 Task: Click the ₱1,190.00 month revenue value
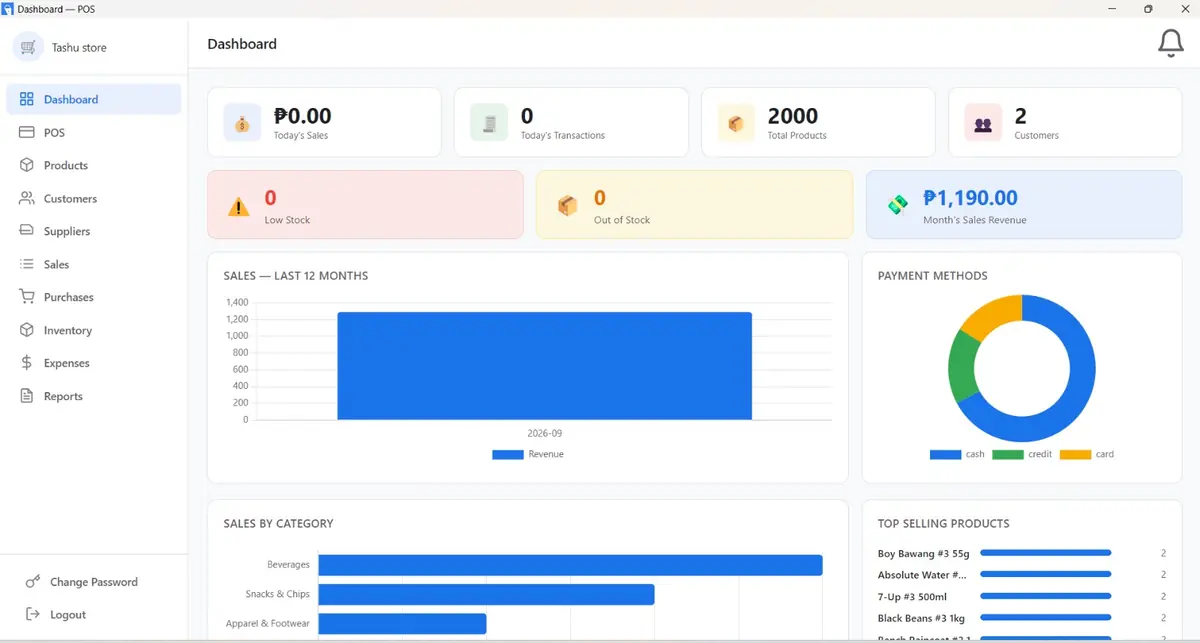point(970,198)
